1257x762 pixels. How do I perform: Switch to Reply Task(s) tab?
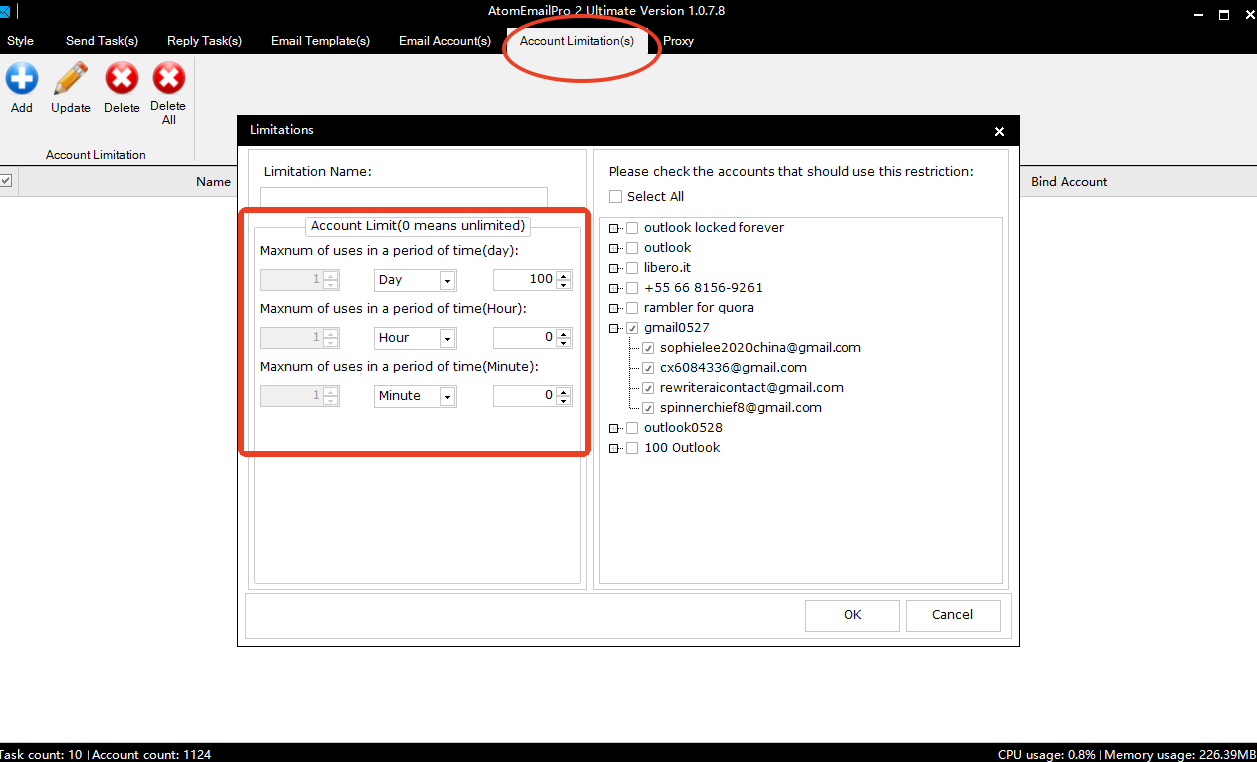click(x=204, y=41)
